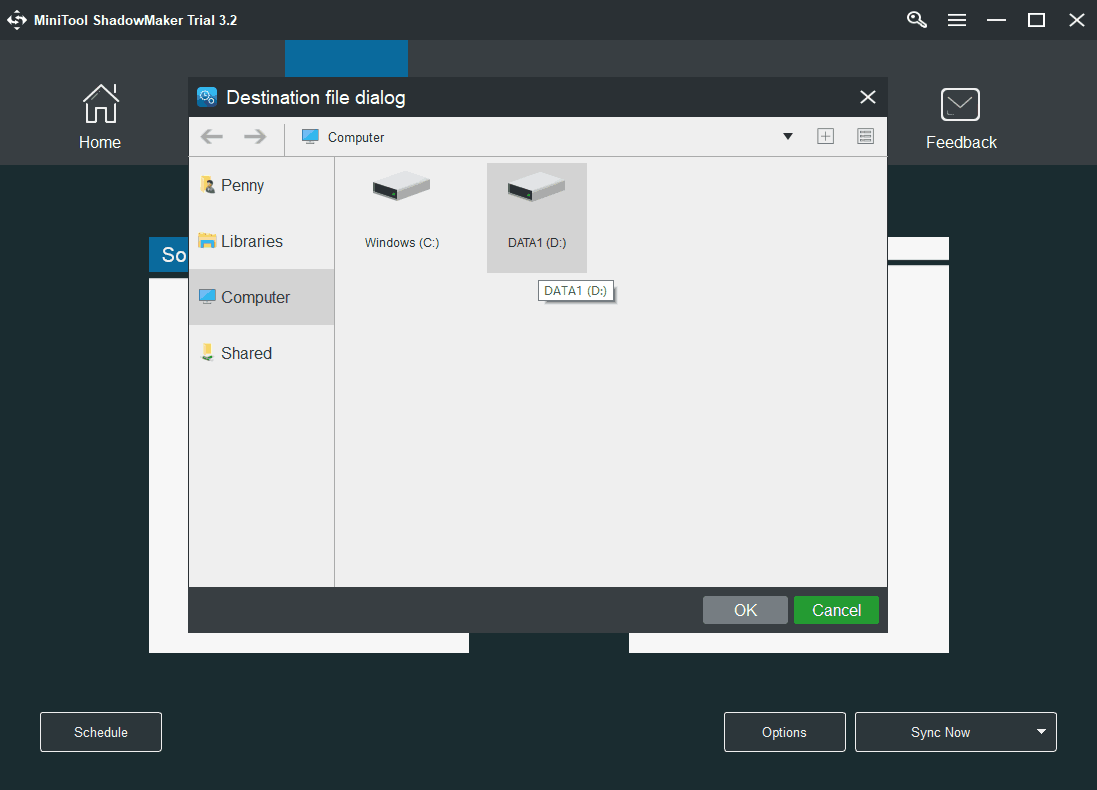This screenshot has height=790, width=1097.
Task: Go forward with the right arrow
Action: pos(255,136)
